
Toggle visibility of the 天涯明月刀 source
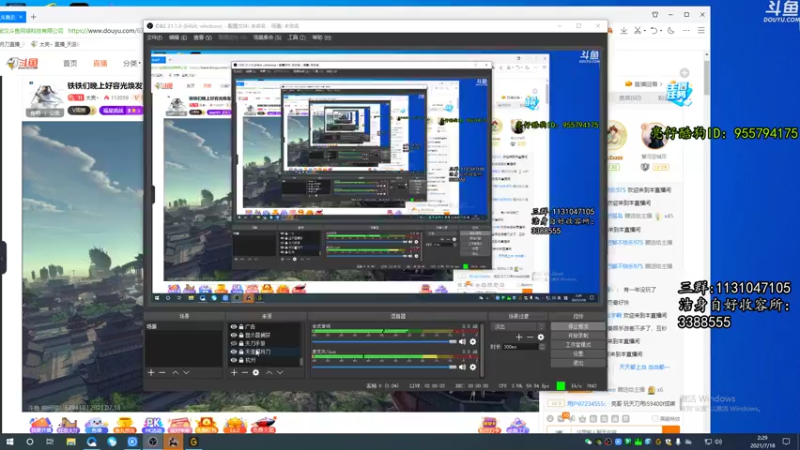click(234, 352)
